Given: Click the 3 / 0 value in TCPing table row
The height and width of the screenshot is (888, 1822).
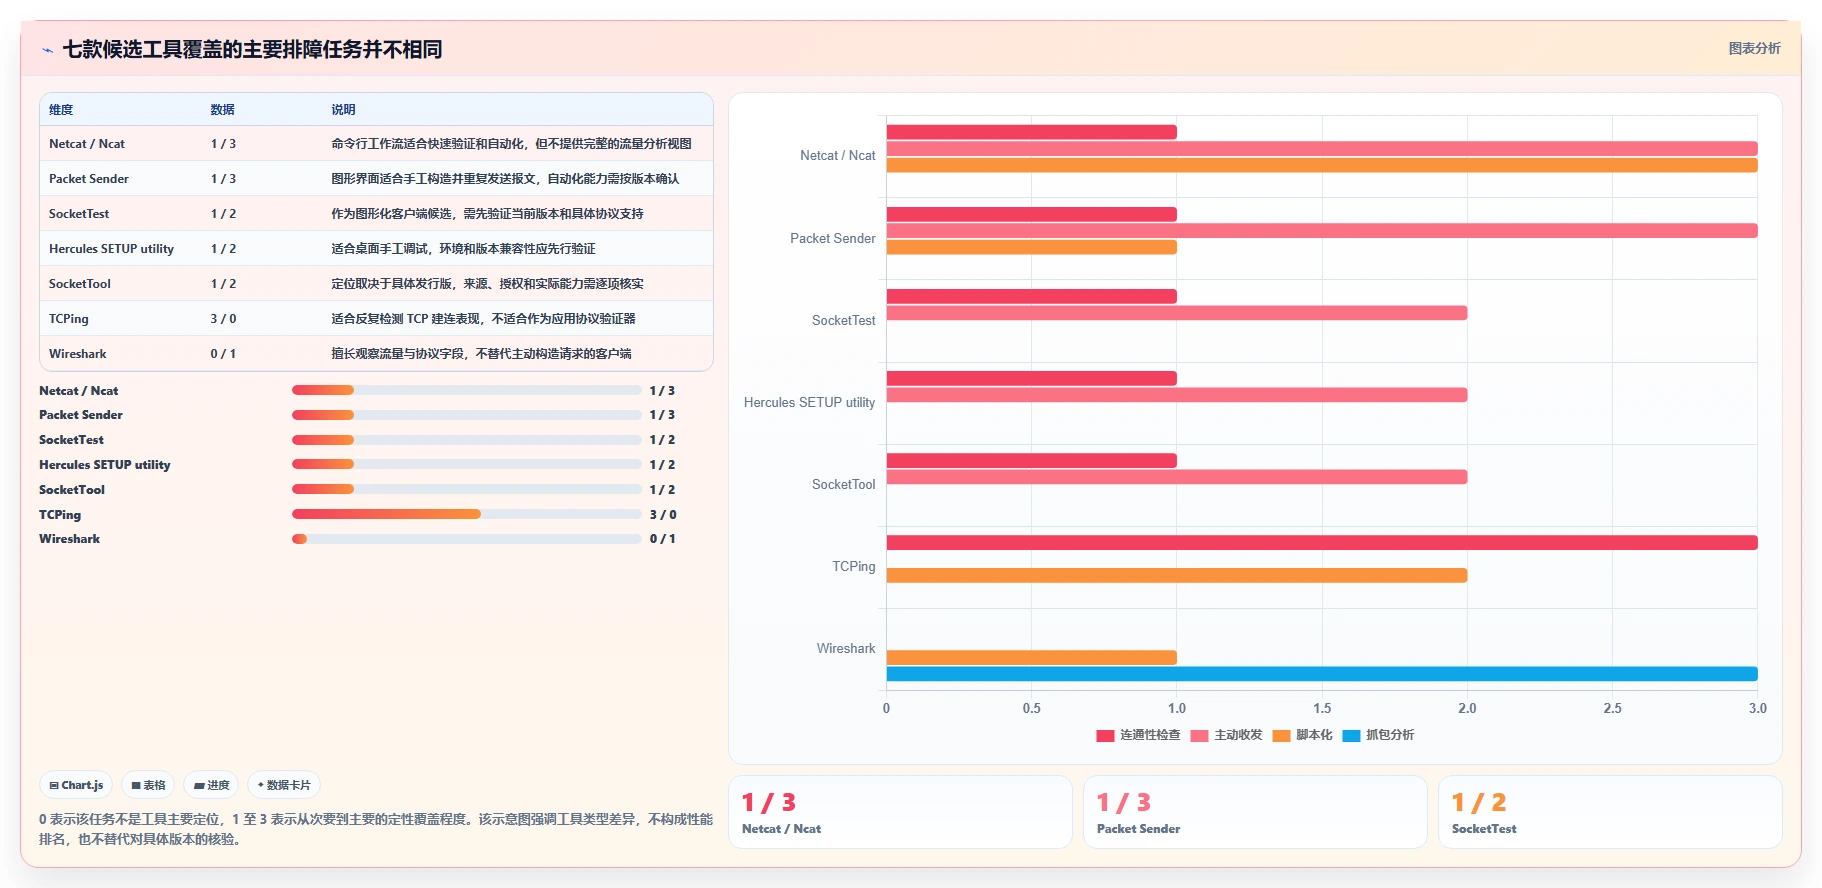Looking at the screenshot, I should point(223,319).
